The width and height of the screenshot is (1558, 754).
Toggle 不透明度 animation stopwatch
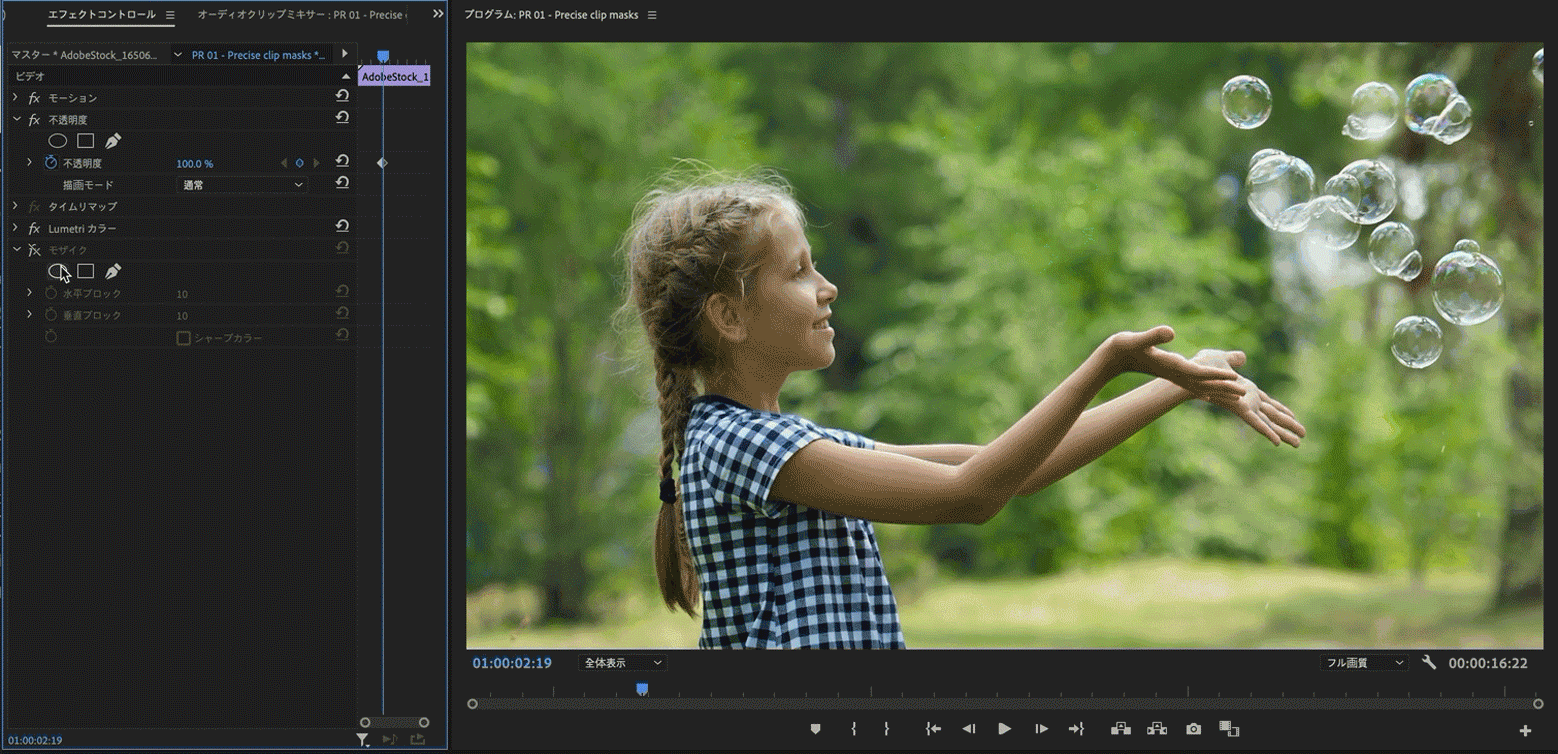point(51,162)
